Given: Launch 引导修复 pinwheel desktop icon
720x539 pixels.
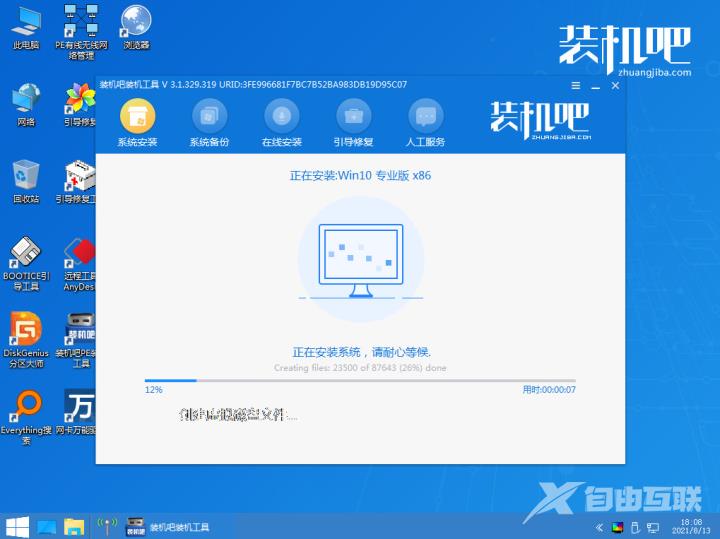Looking at the screenshot, I should coord(80,105).
